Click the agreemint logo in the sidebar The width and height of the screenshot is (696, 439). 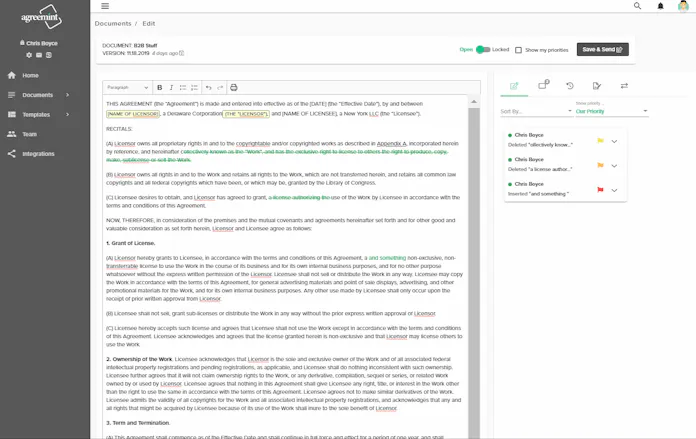pyautogui.click(x=41, y=17)
